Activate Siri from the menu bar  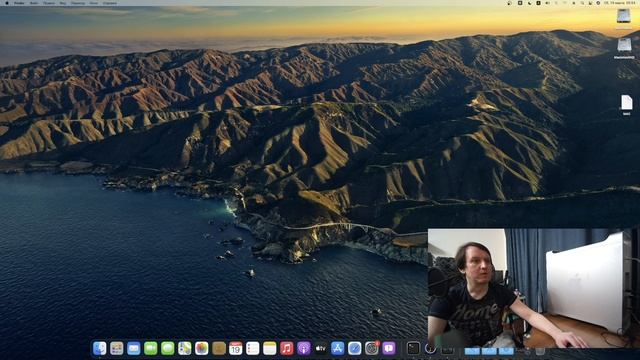[598, 3]
